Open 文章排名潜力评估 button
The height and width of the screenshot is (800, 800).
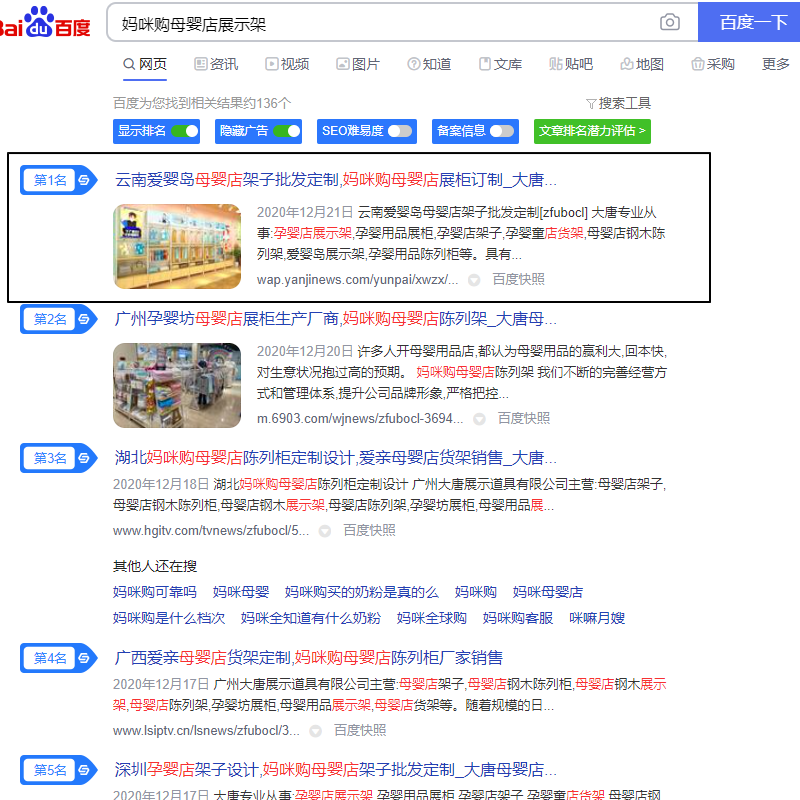pos(592,131)
